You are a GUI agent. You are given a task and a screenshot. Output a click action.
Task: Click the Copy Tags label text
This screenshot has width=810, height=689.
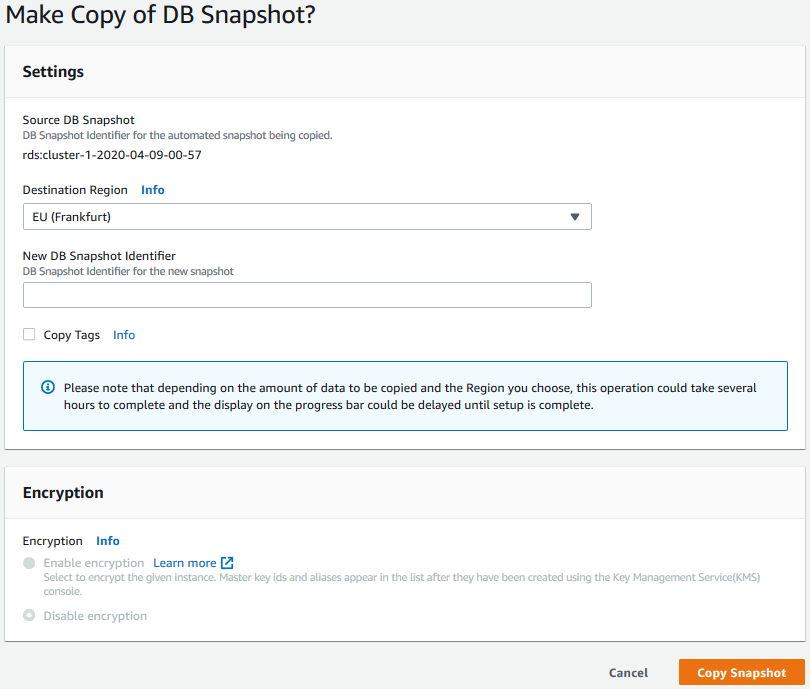[x=72, y=335]
